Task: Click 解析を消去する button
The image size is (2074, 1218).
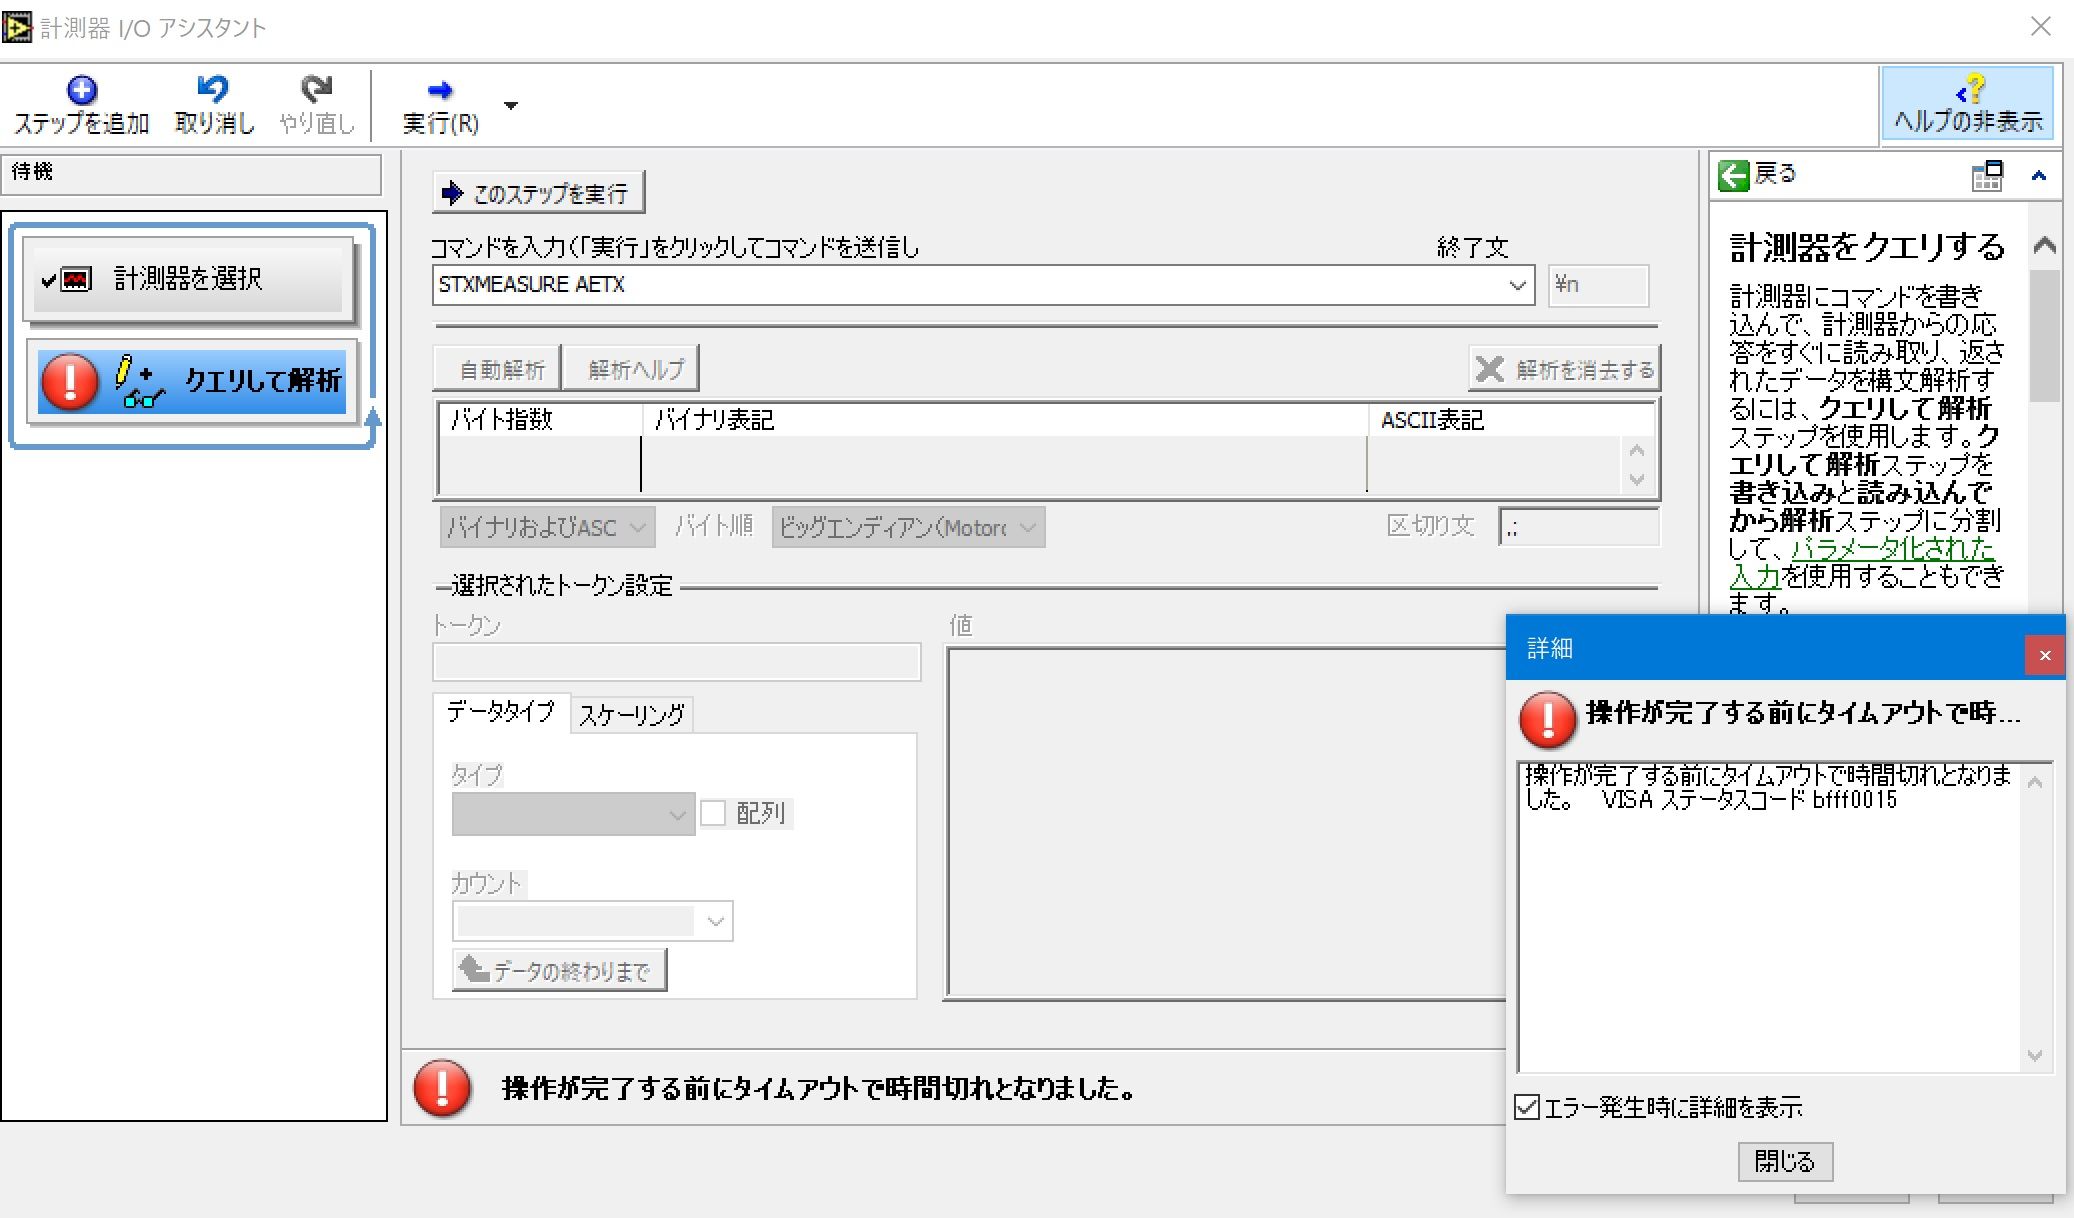Action: click(1564, 369)
